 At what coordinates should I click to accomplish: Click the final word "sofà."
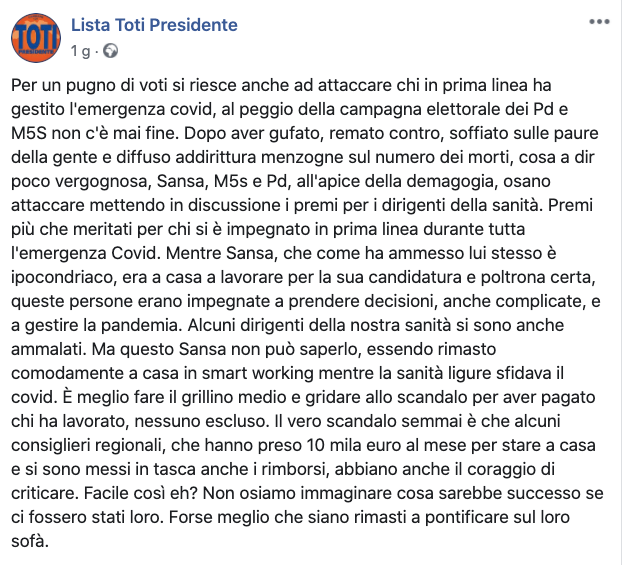[30, 542]
